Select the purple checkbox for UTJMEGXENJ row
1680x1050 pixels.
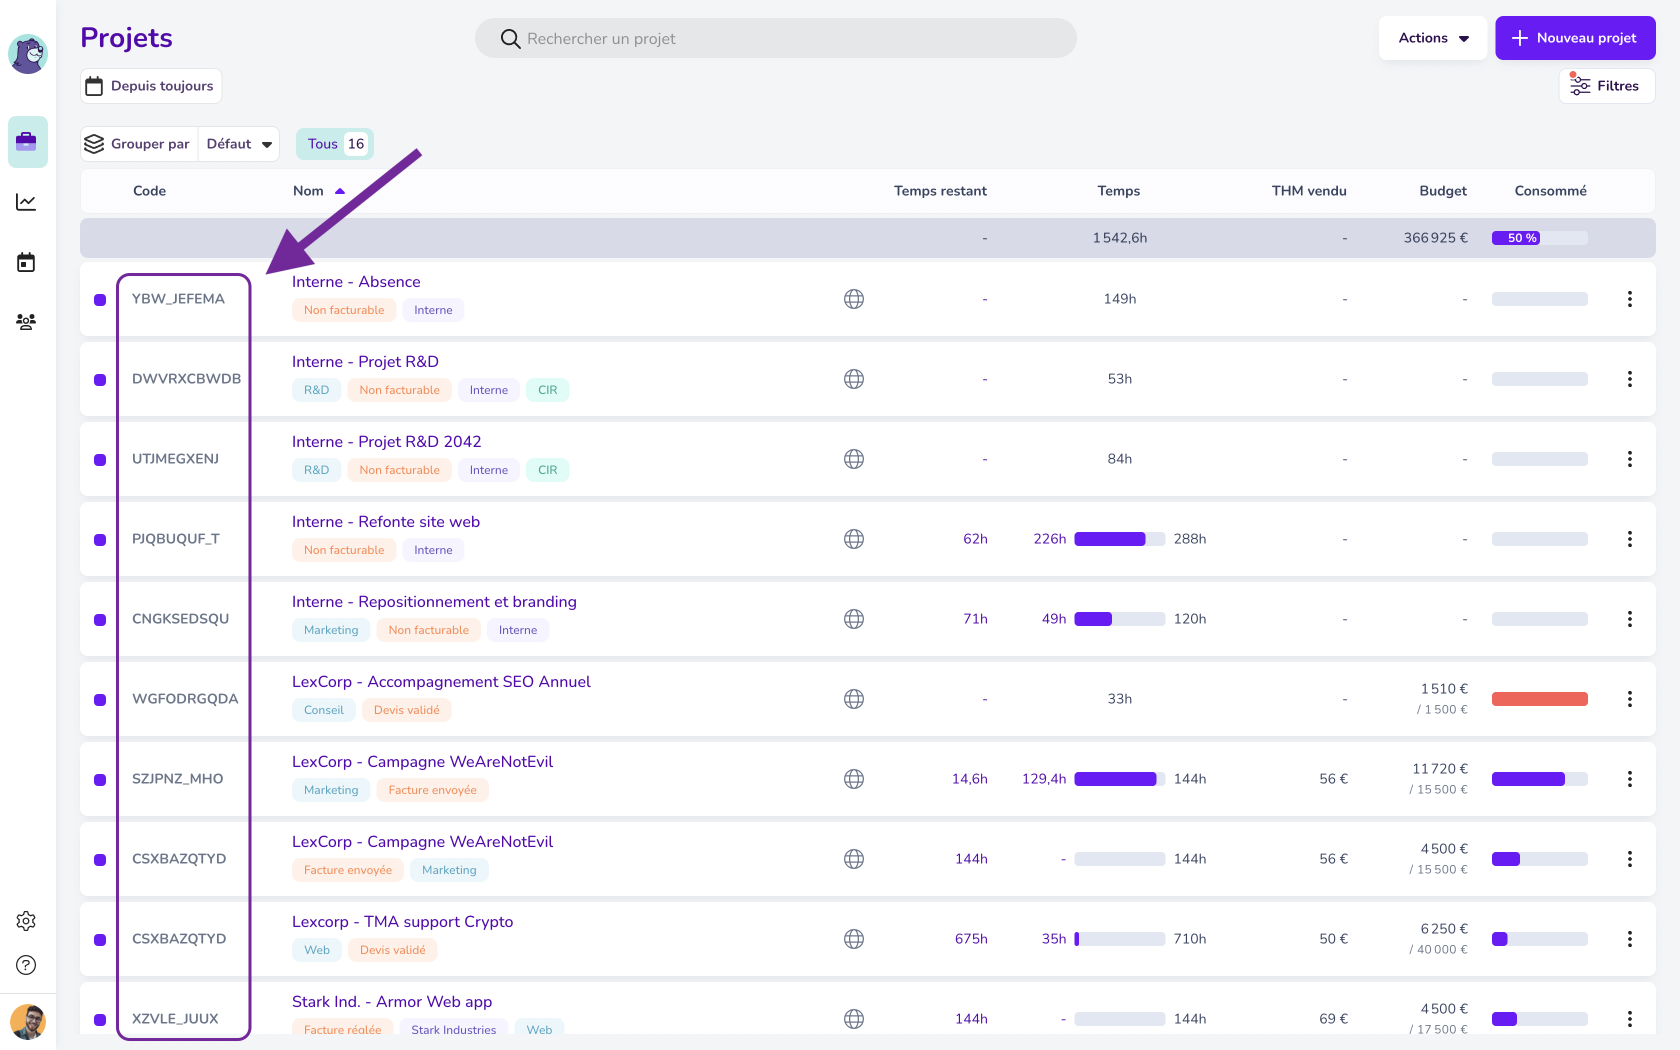point(100,460)
